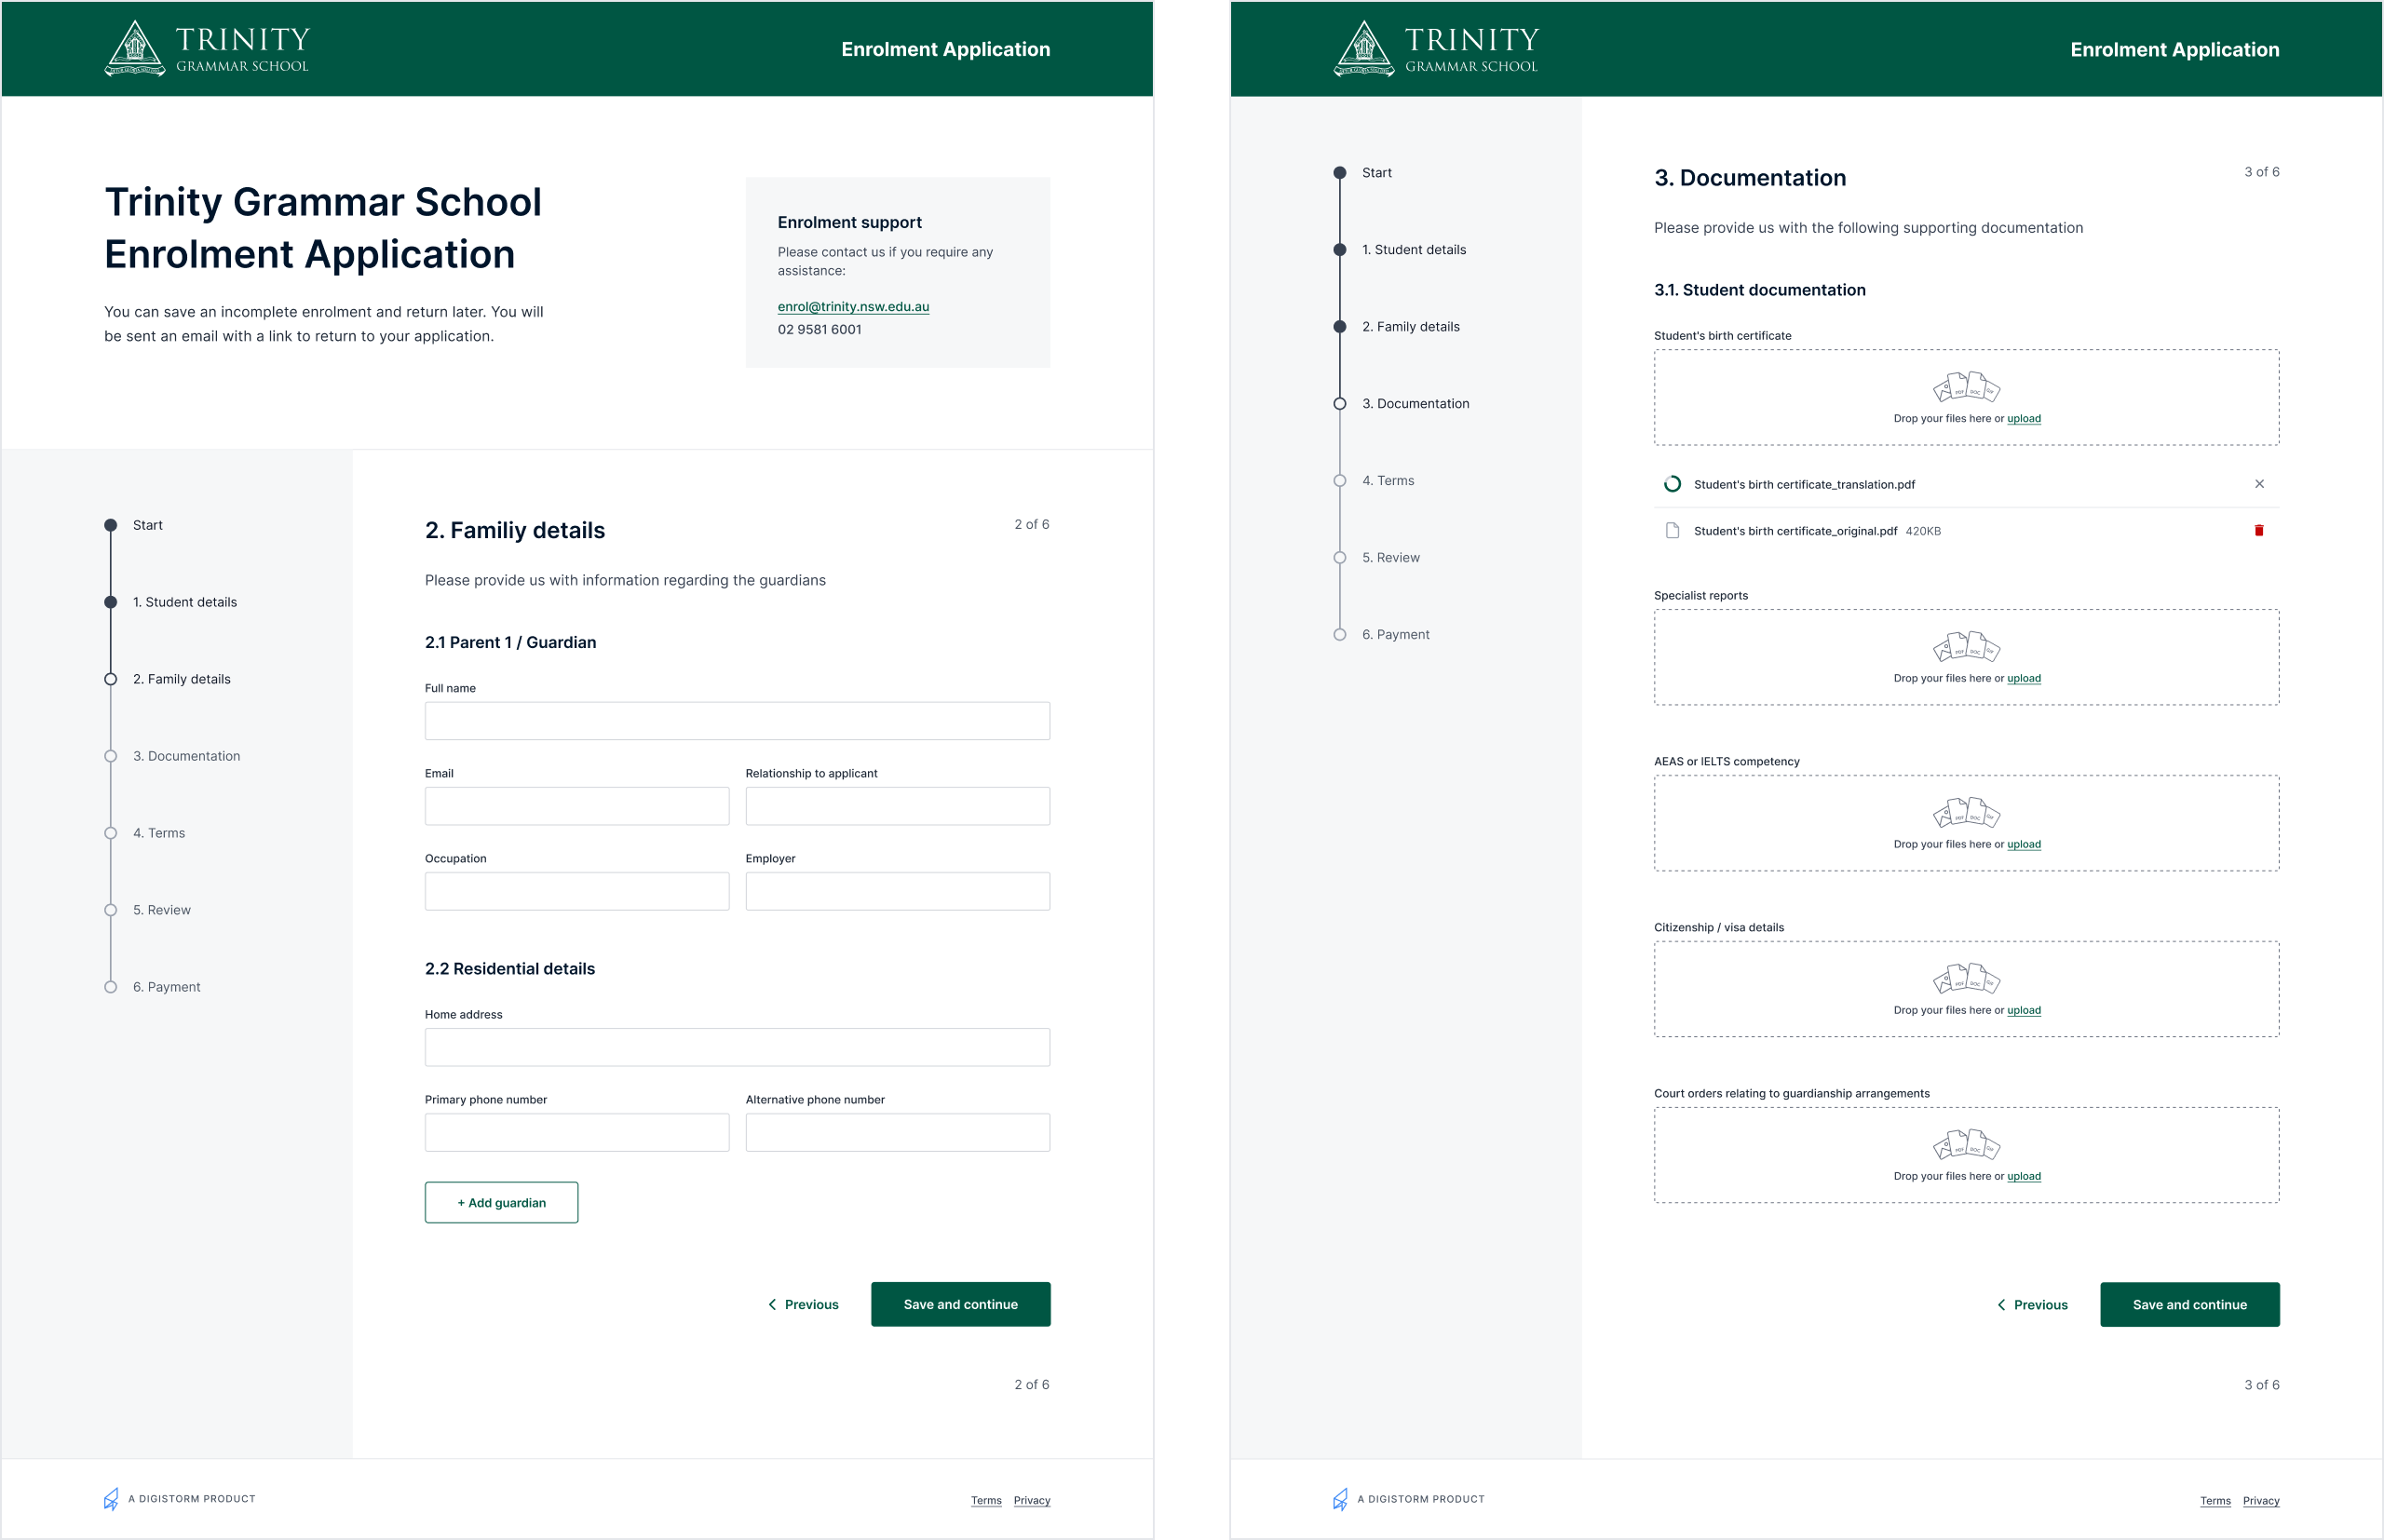Screen dimensions: 2384x1540
Task: Click the files icon in the Specialist reports drop zone
Action: tap(1966, 647)
